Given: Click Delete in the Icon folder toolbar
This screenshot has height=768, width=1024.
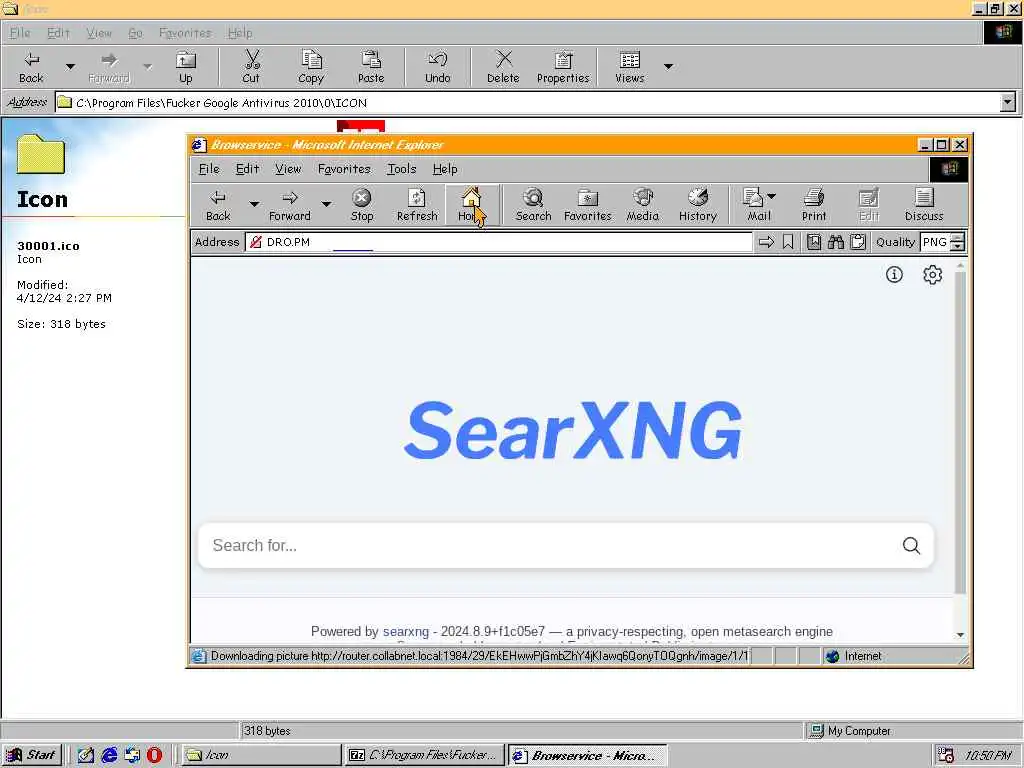Looking at the screenshot, I should point(503,67).
